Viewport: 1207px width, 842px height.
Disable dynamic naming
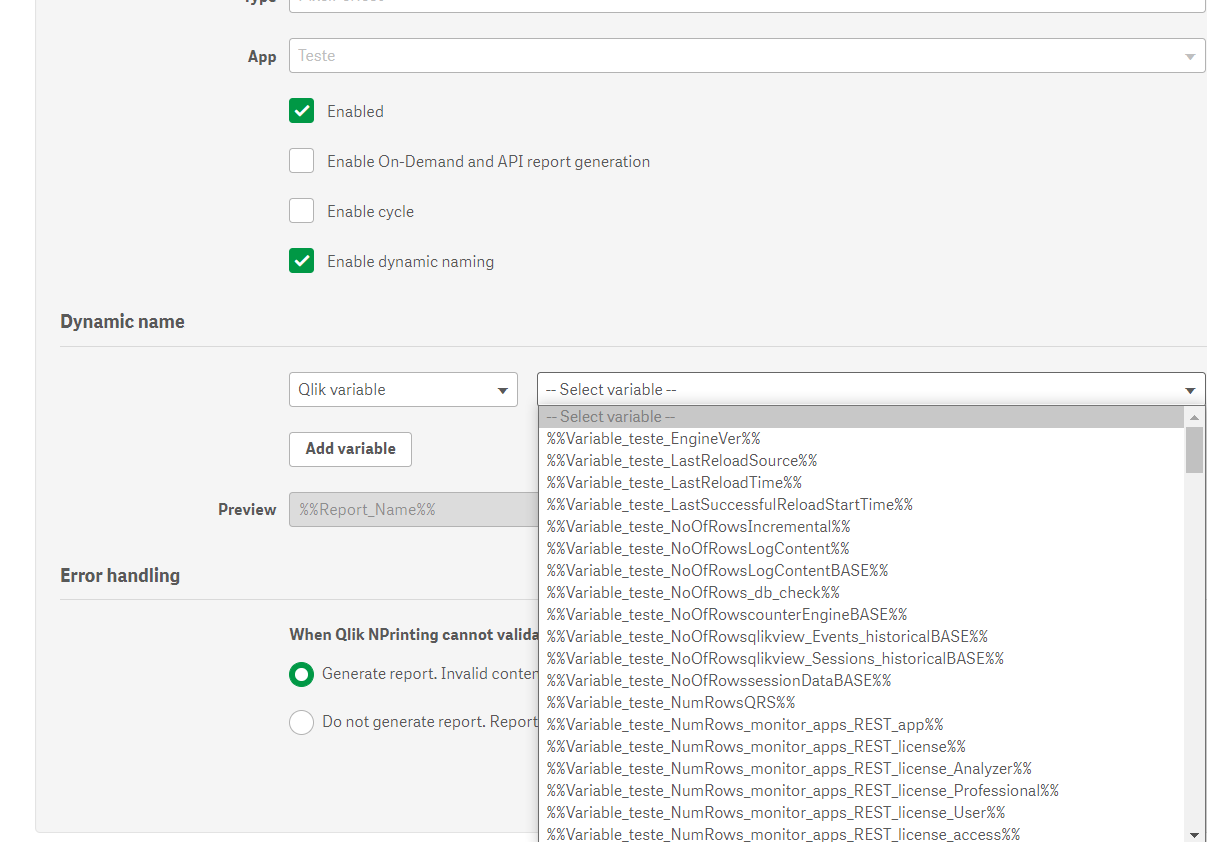301,260
